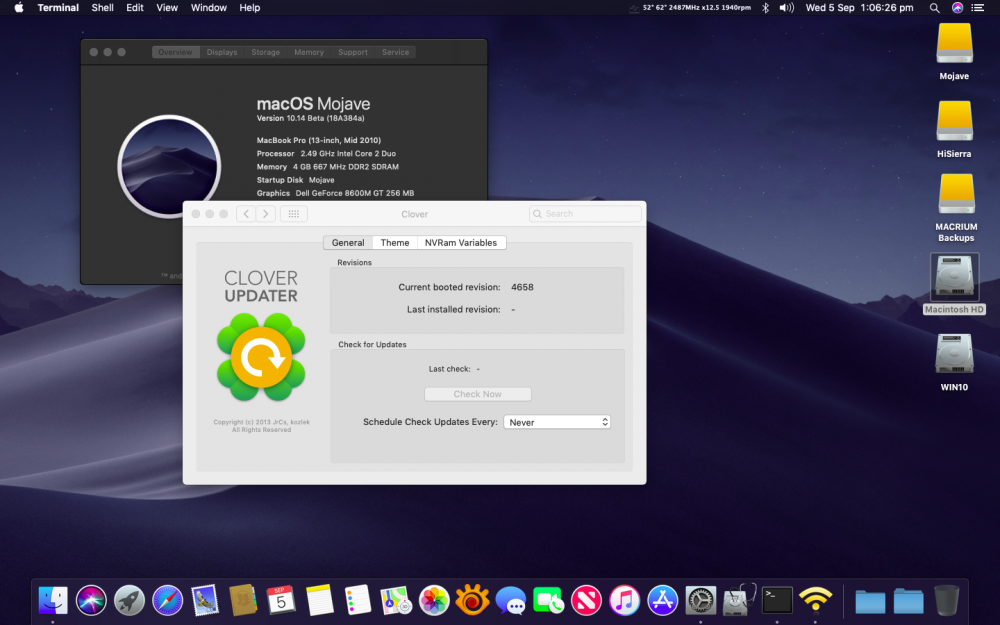Open the Help menu
1000x625 pixels.
[x=249, y=8]
